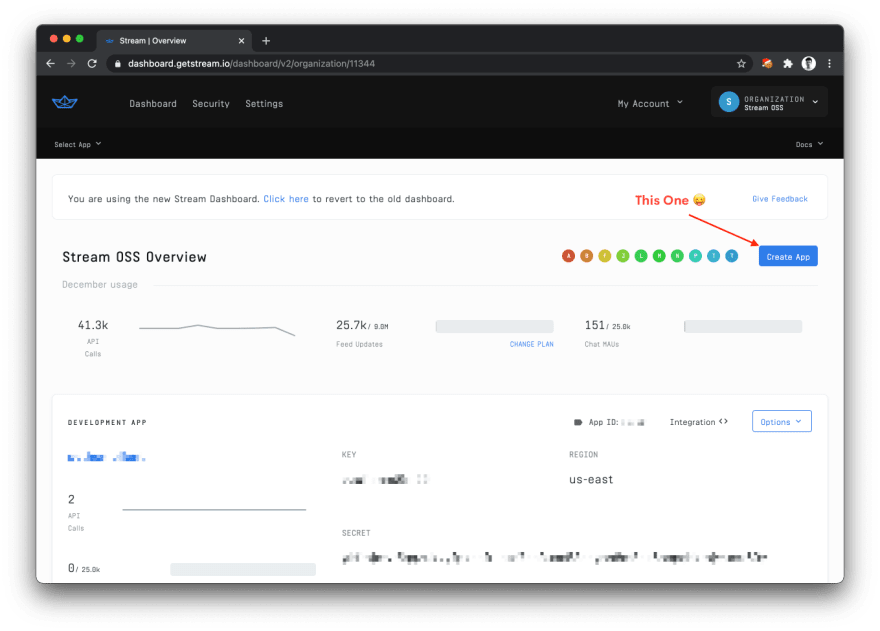
Task: Open the Security nav item
Action: pos(210,103)
